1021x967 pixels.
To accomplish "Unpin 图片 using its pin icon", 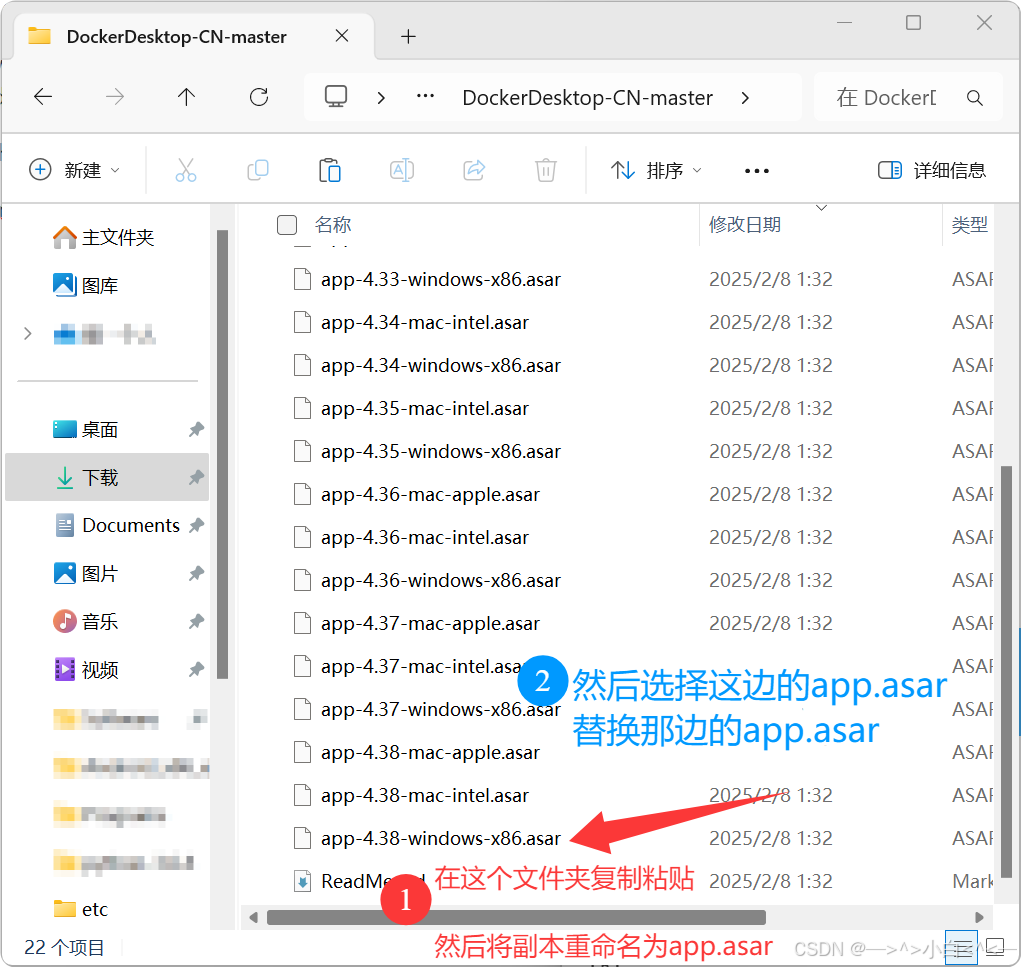I will click(x=196, y=573).
